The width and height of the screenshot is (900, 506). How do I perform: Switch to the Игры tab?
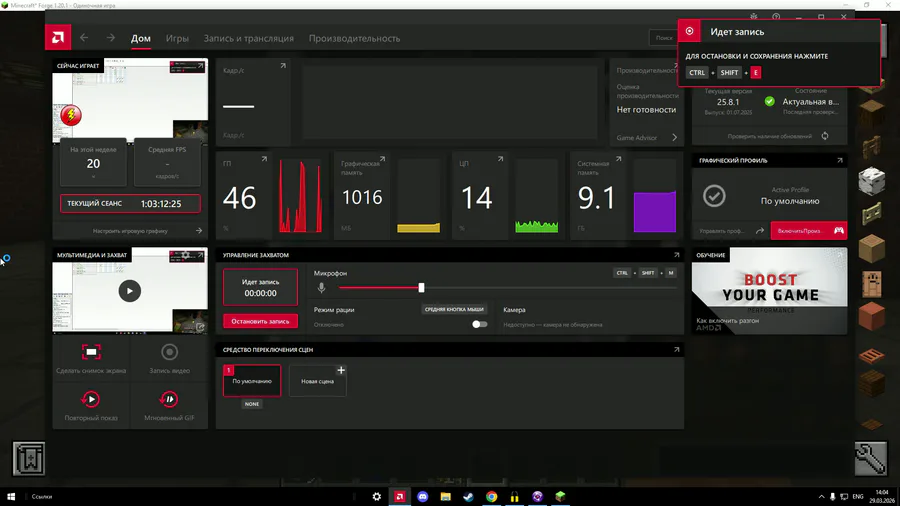177,38
